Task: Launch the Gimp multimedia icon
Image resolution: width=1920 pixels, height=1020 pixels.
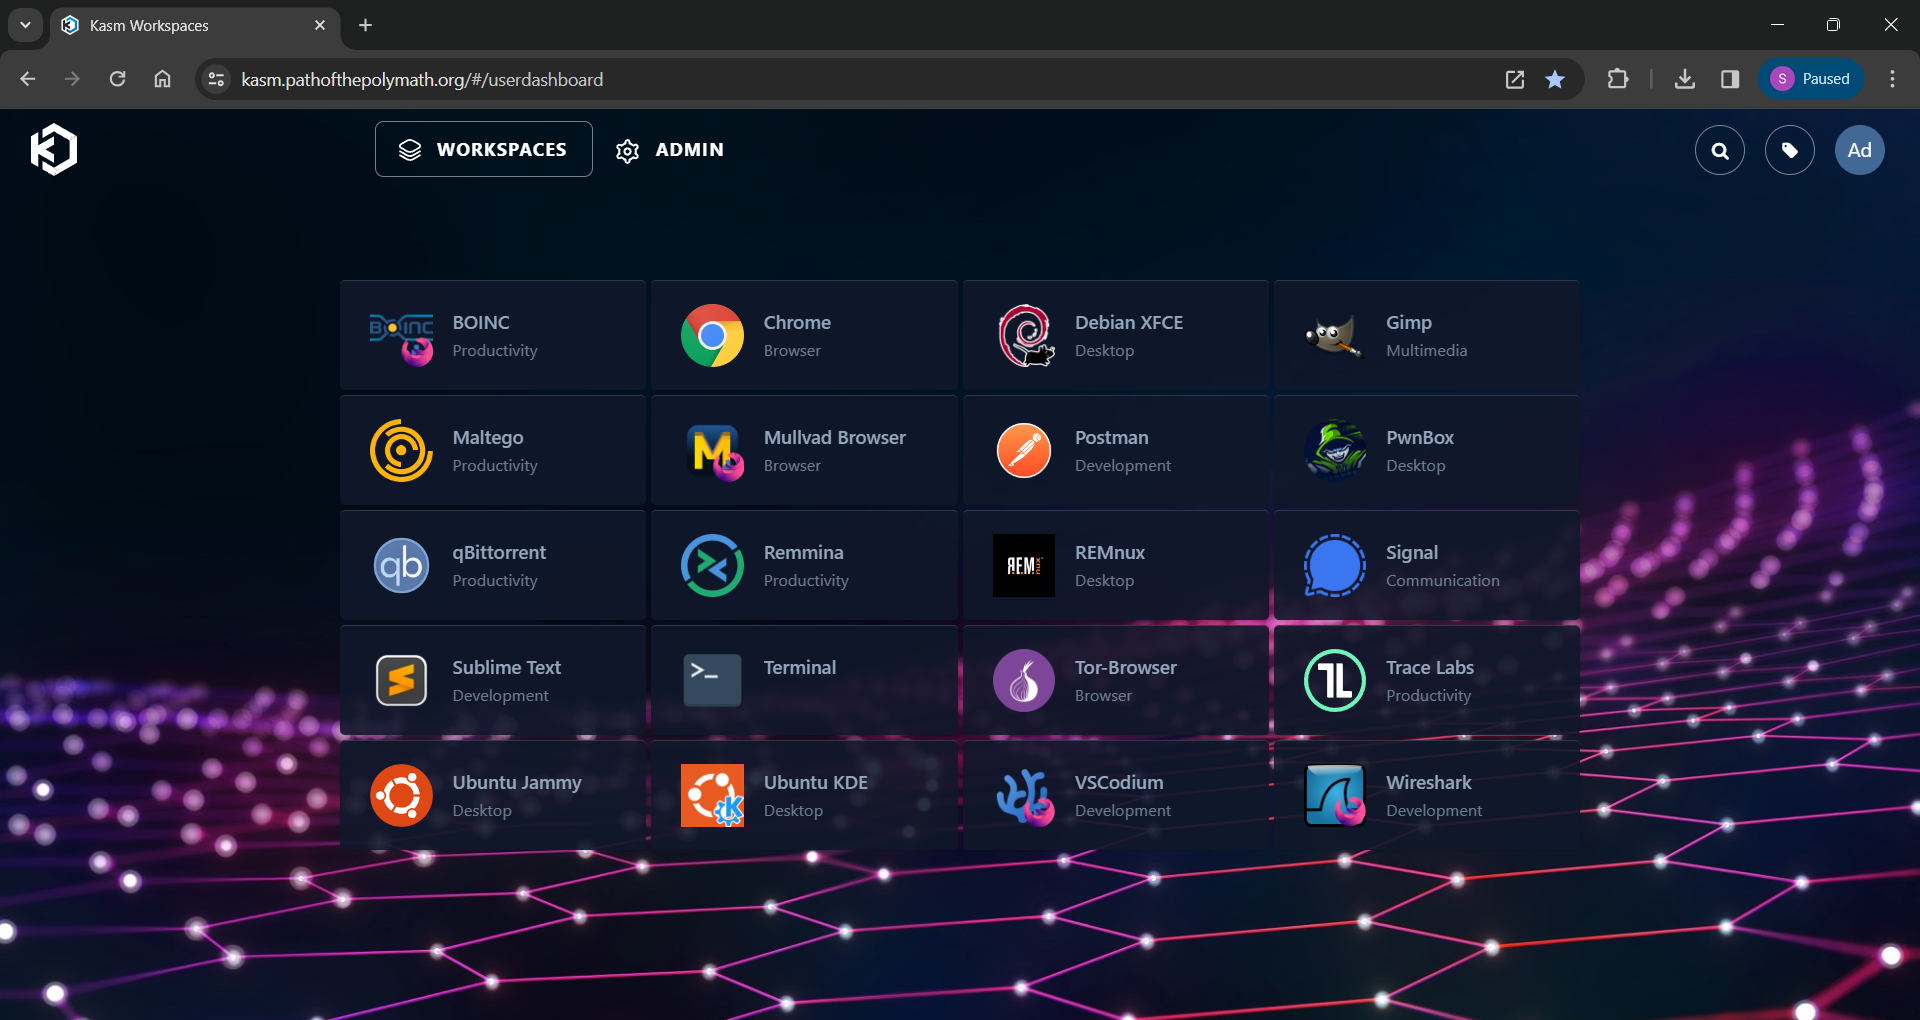Action: [1335, 336]
